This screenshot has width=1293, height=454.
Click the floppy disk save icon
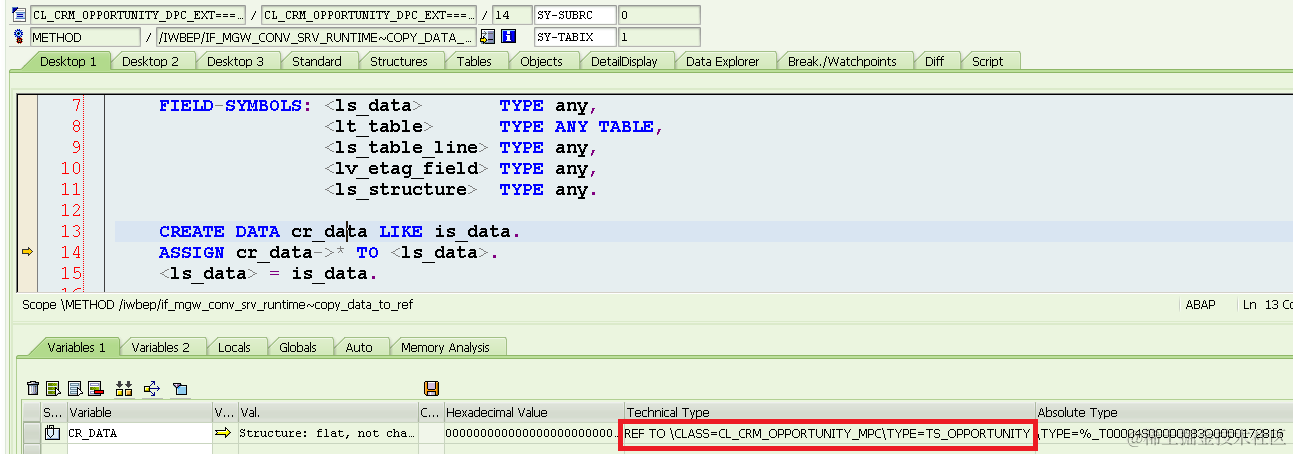coord(432,388)
